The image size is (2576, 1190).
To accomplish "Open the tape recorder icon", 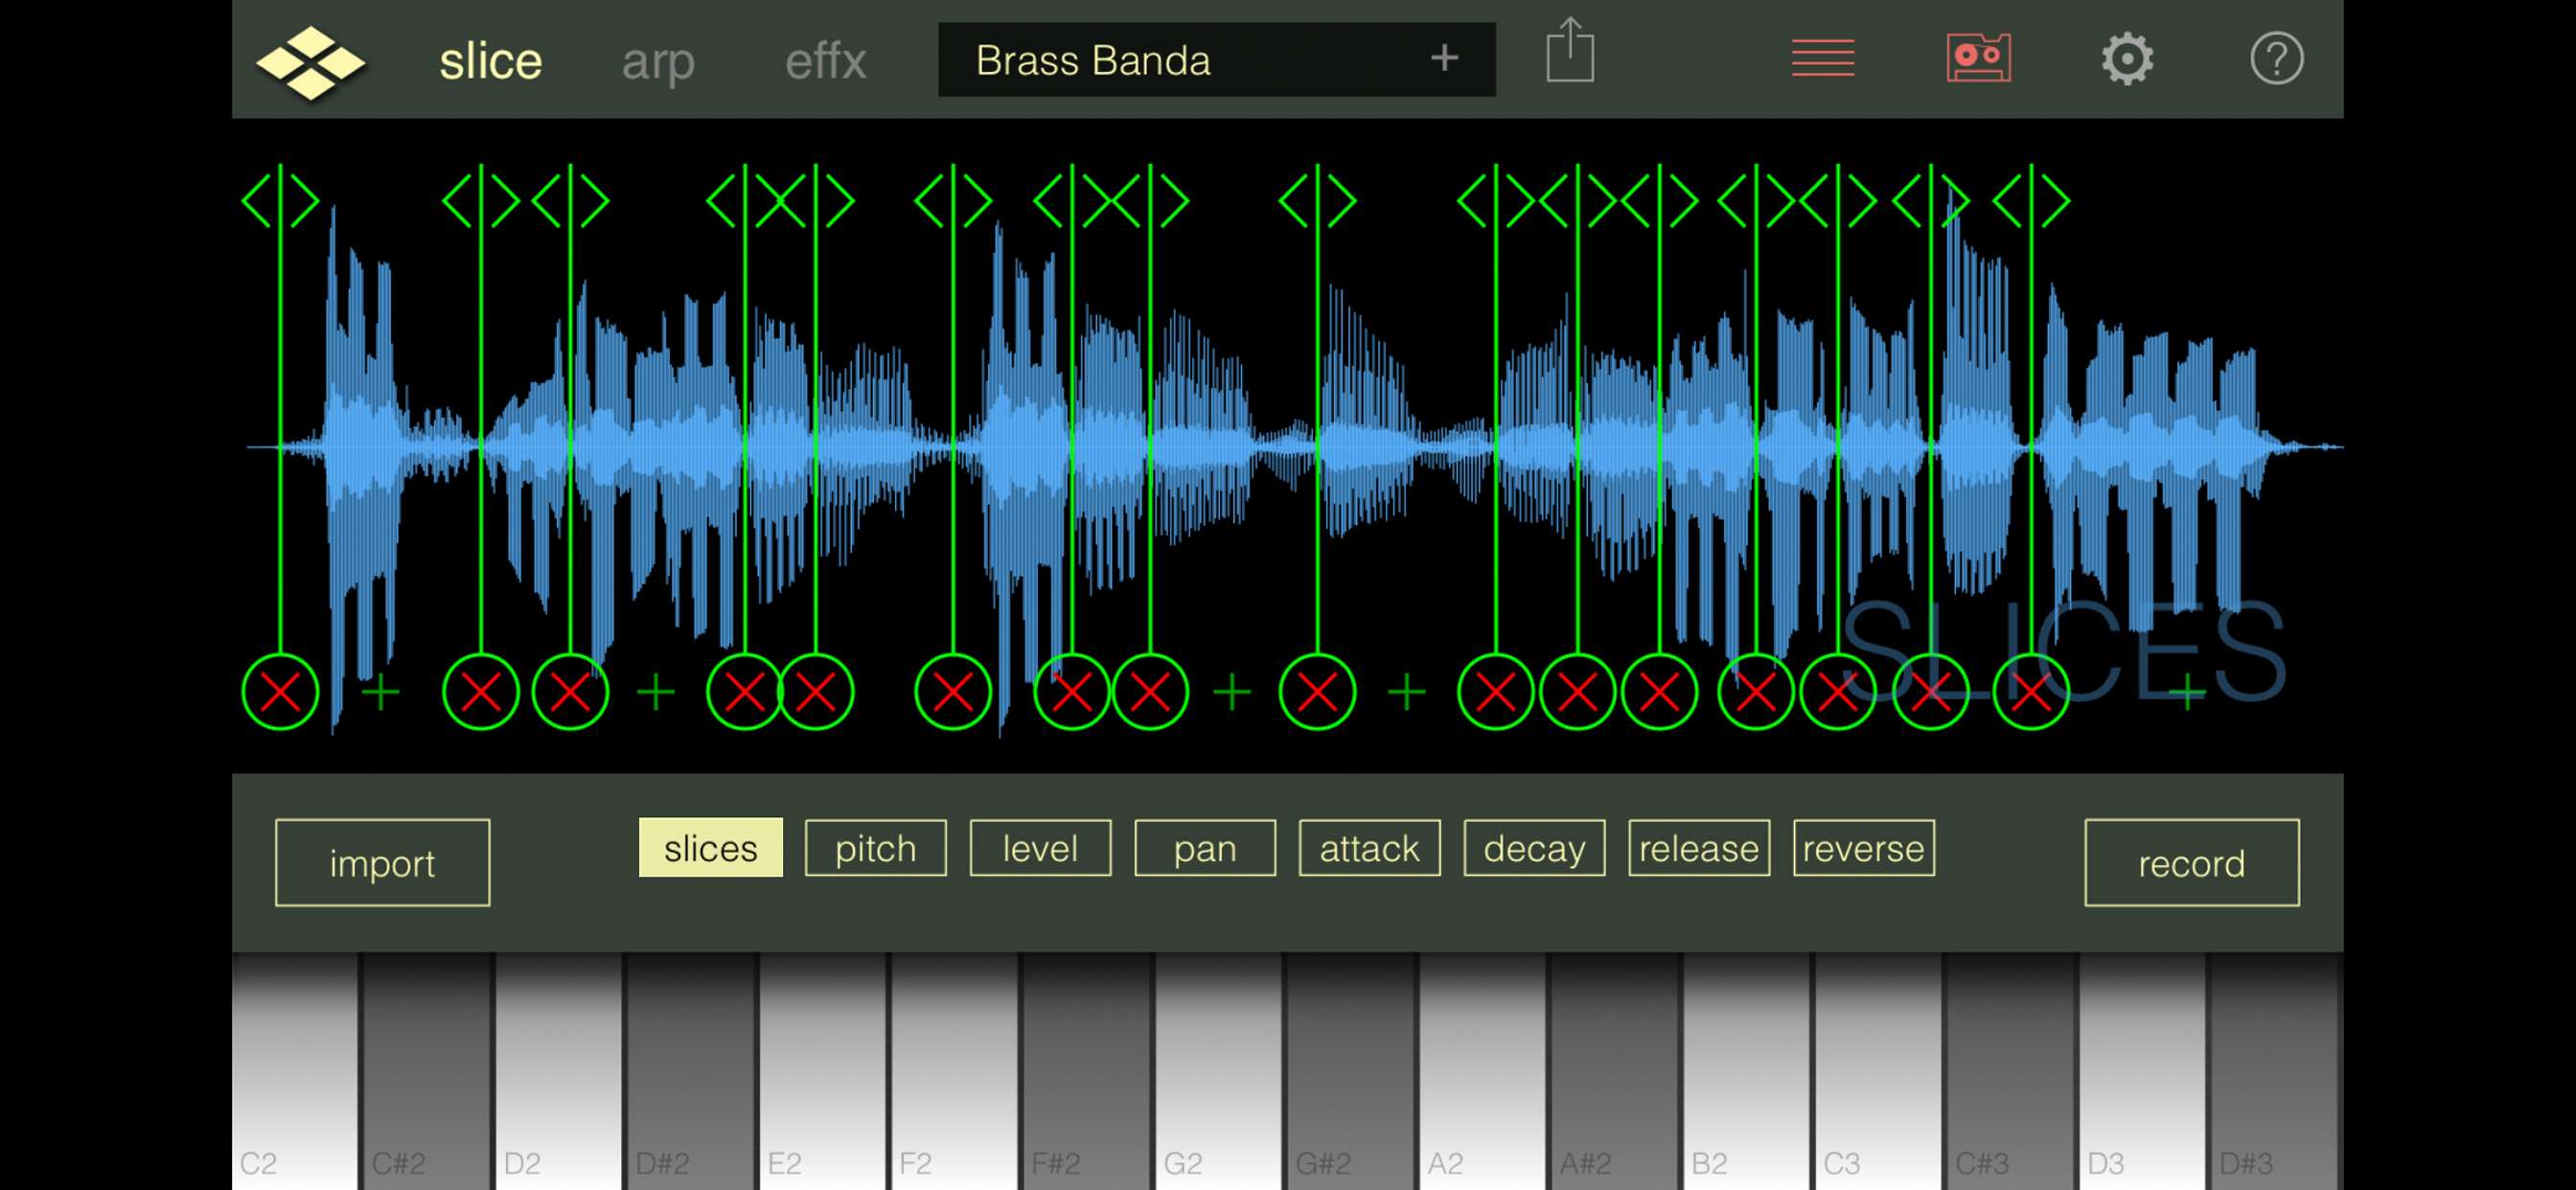I will pos(1978,58).
